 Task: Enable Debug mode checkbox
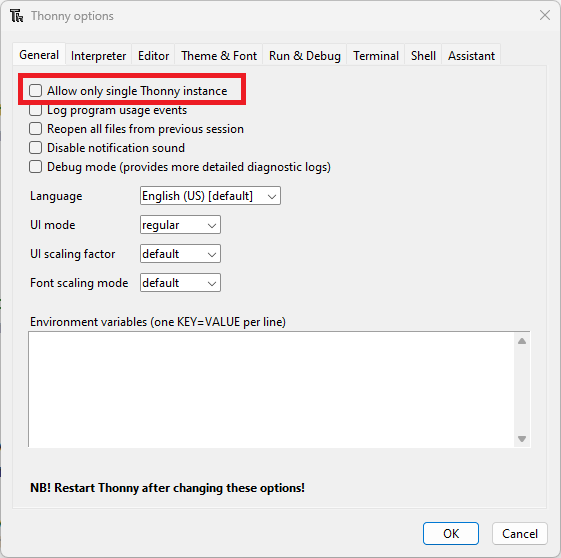click(35, 167)
